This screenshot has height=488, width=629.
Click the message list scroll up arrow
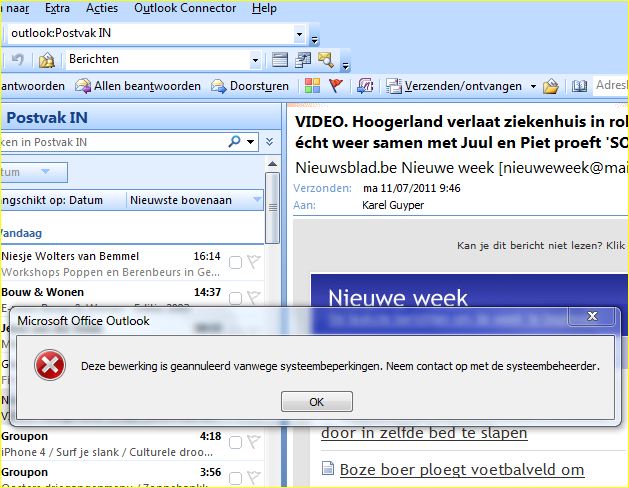click(x=272, y=164)
